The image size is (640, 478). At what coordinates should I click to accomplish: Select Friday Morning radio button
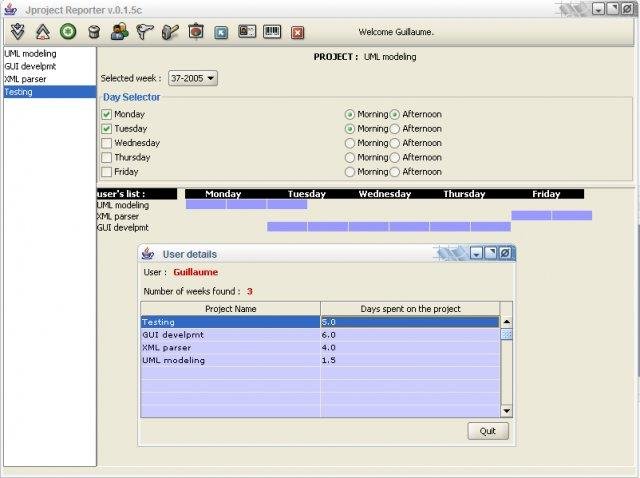coord(349,171)
